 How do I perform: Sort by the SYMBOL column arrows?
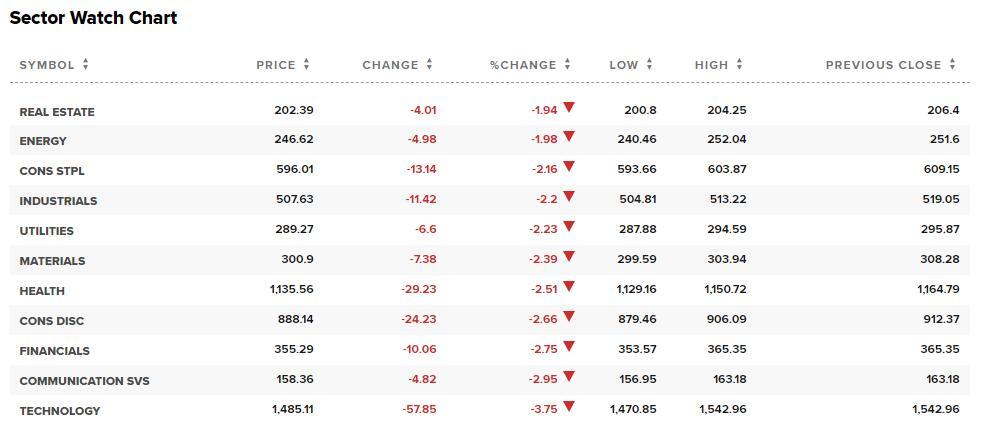[85, 65]
